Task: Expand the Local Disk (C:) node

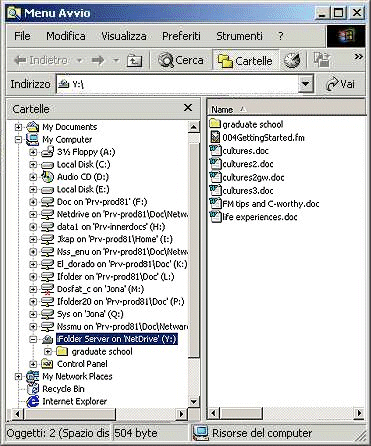Action: click(33, 165)
